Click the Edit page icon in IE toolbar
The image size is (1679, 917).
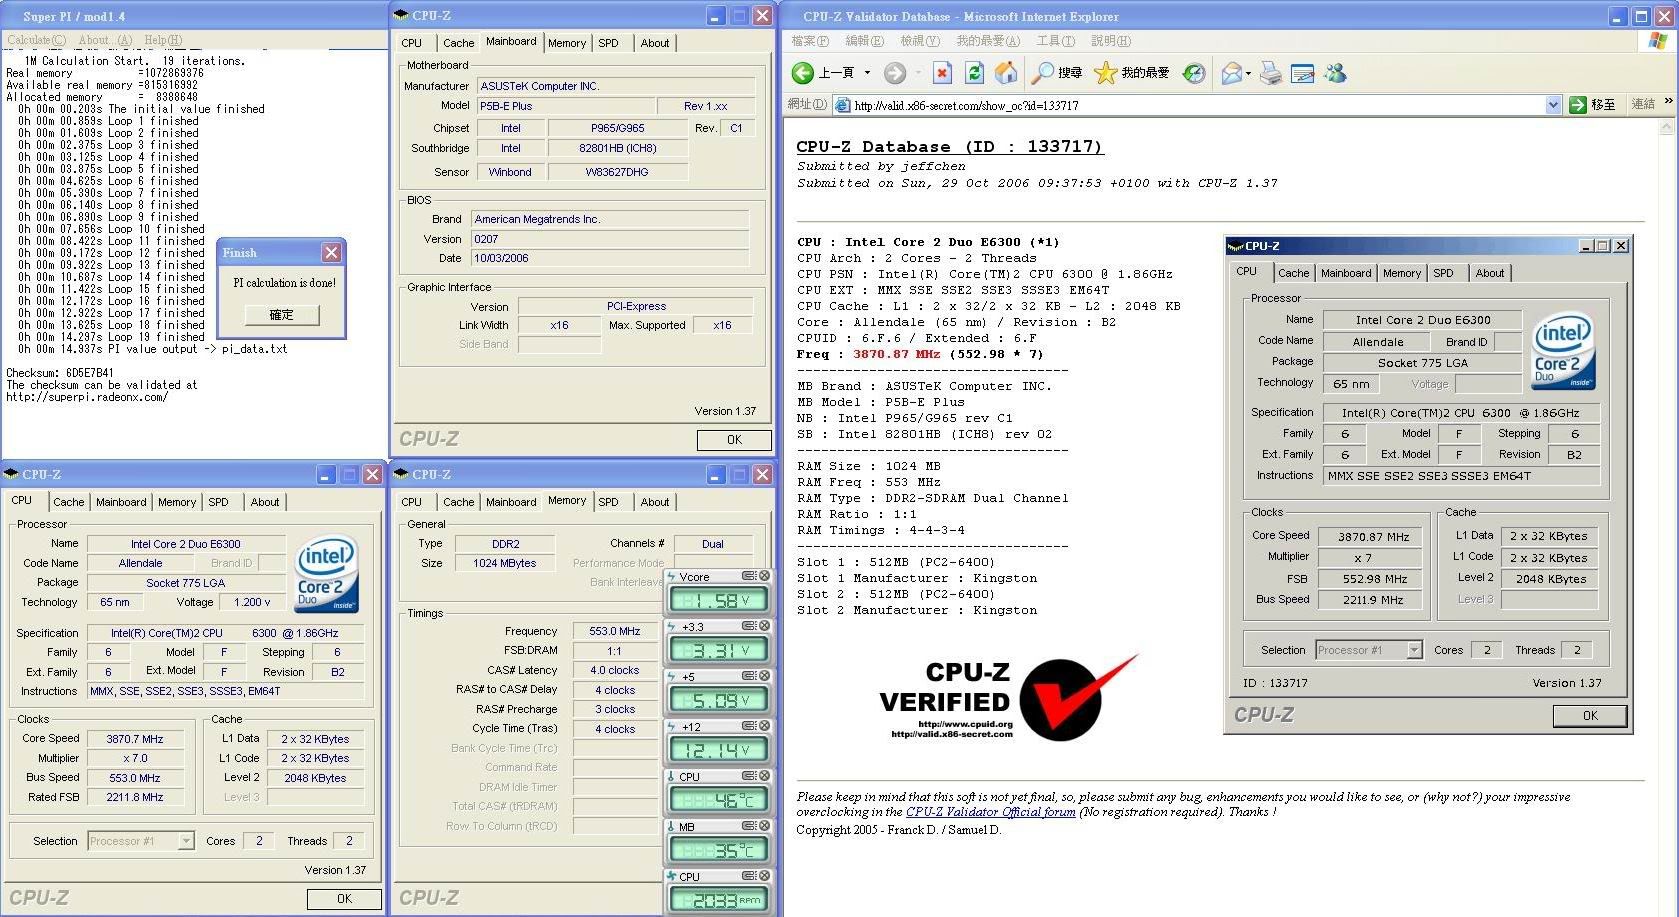click(x=1302, y=73)
